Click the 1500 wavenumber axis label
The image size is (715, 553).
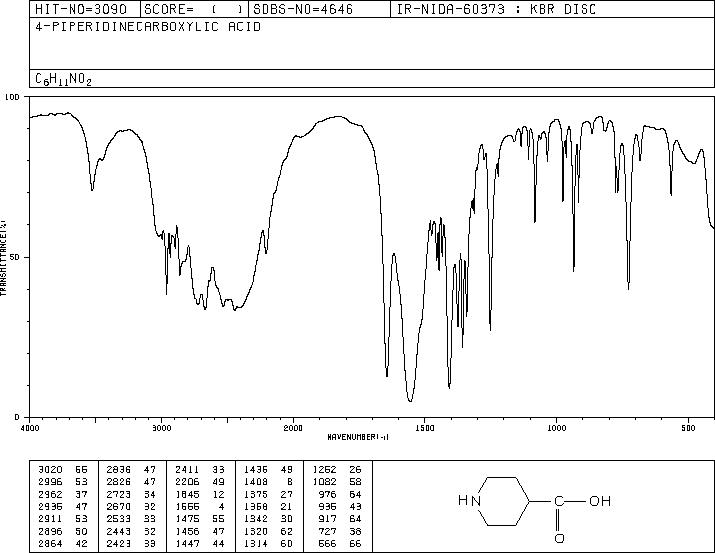(x=425, y=428)
